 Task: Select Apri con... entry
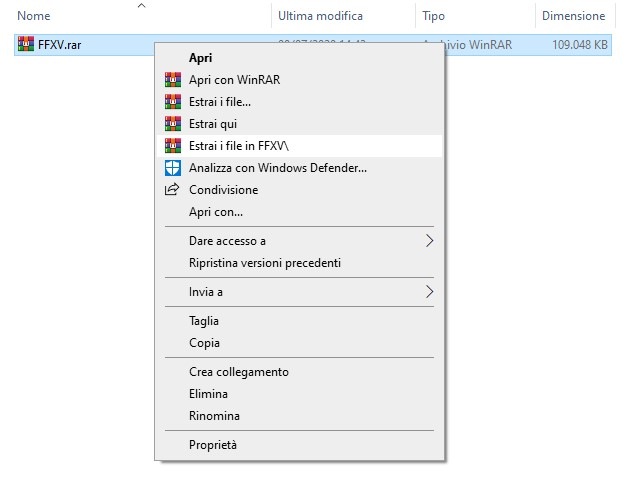(299, 212)
